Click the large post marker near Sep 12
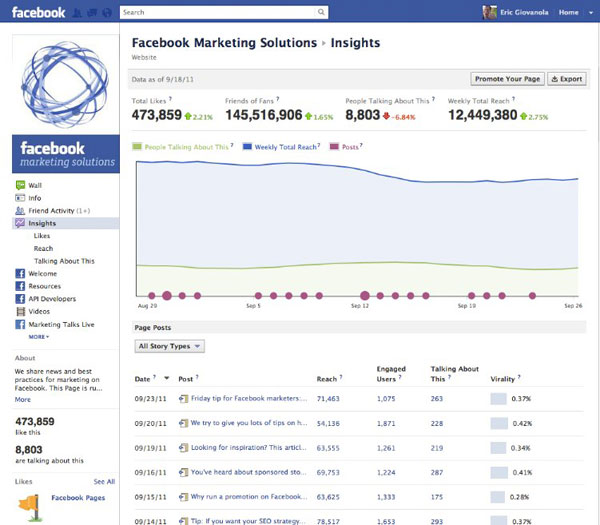 (x=365, y=295)
